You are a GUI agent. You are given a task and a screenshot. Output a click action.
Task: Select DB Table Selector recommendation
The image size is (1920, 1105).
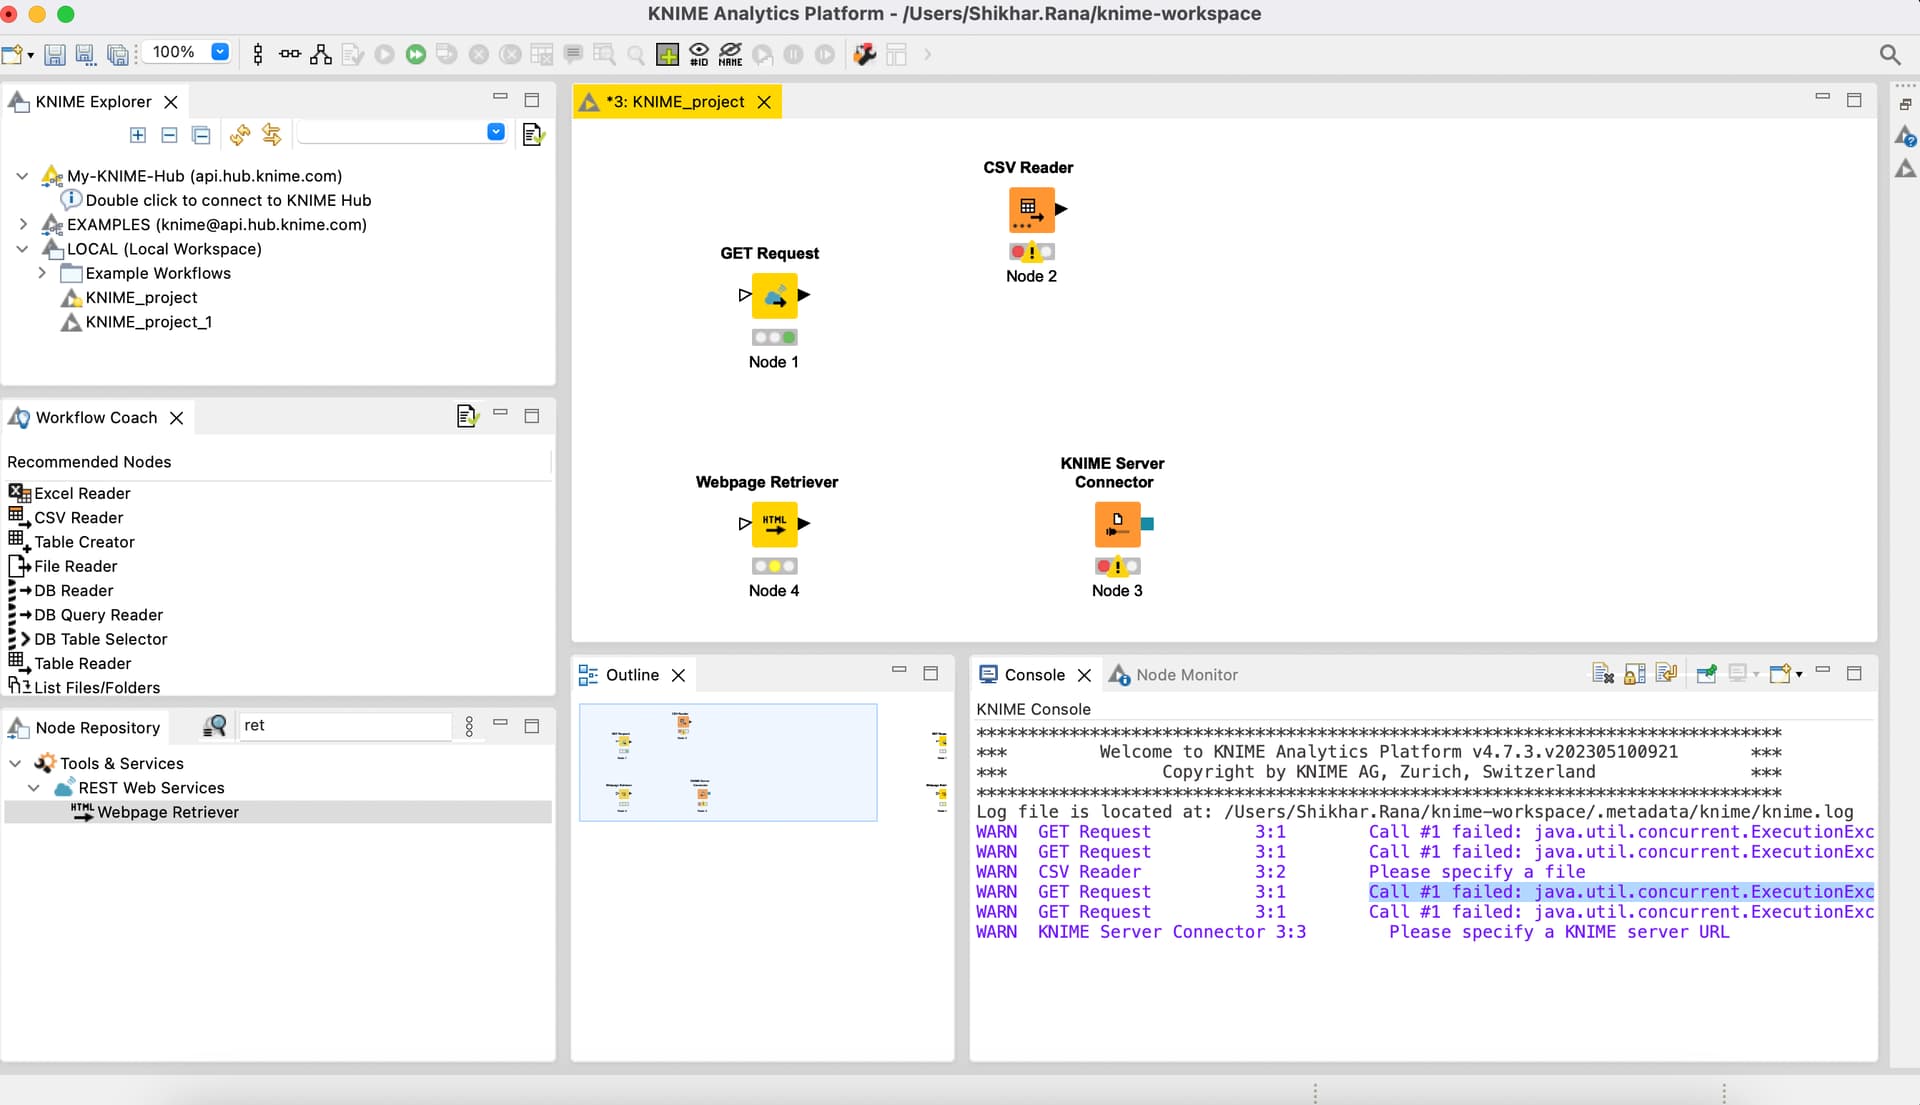(x=100, y=639)
